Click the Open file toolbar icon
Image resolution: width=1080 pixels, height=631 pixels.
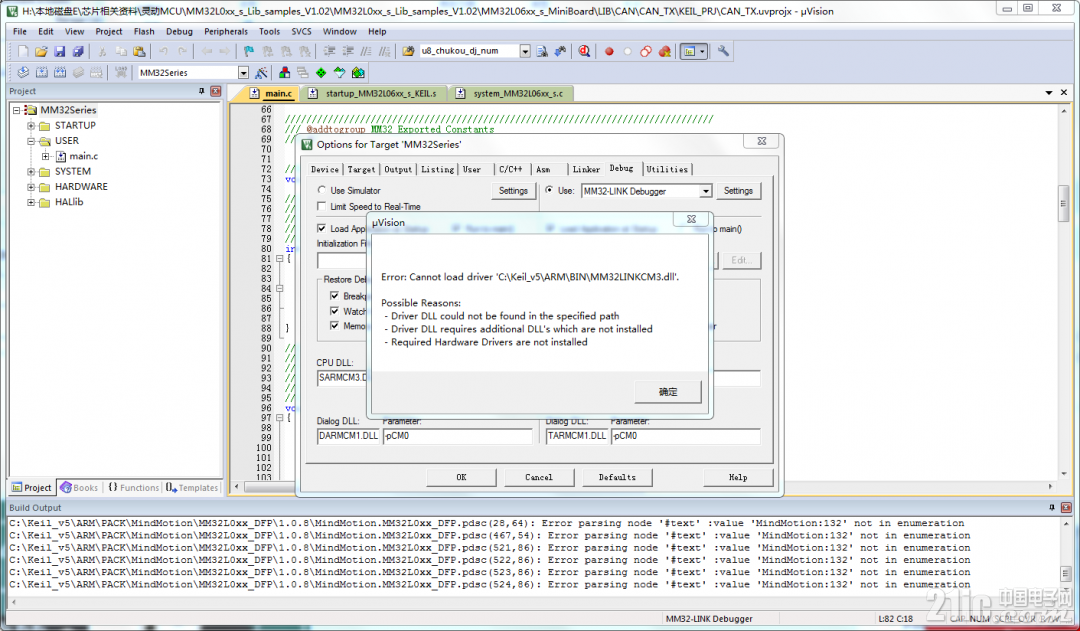click(41, 51)
